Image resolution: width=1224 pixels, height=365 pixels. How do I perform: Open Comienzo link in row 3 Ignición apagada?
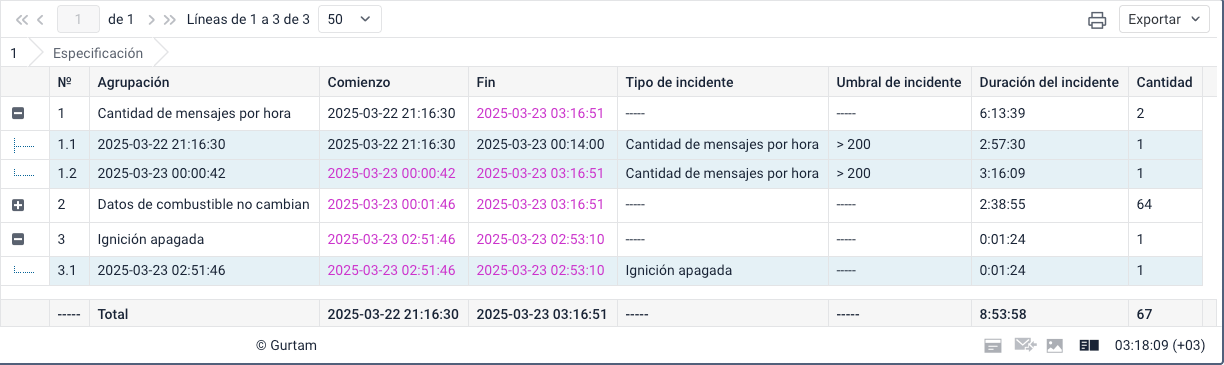(391, 240)
